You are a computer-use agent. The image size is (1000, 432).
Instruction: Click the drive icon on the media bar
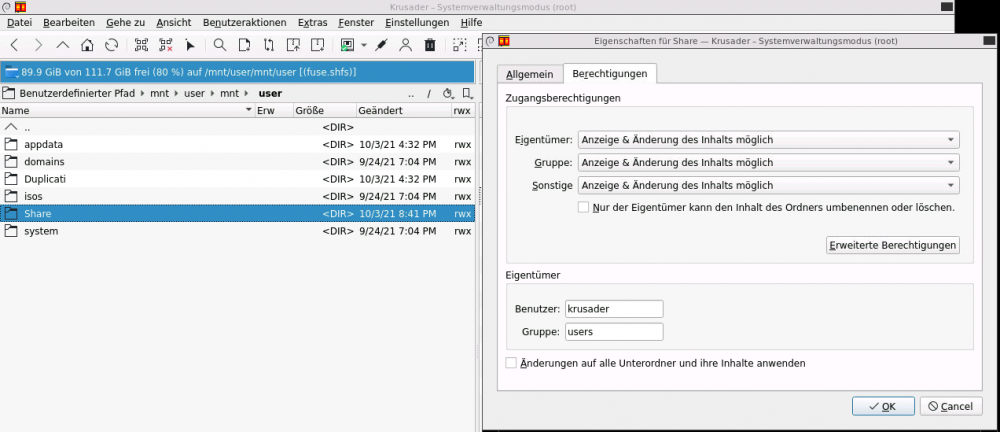[12, 71]
